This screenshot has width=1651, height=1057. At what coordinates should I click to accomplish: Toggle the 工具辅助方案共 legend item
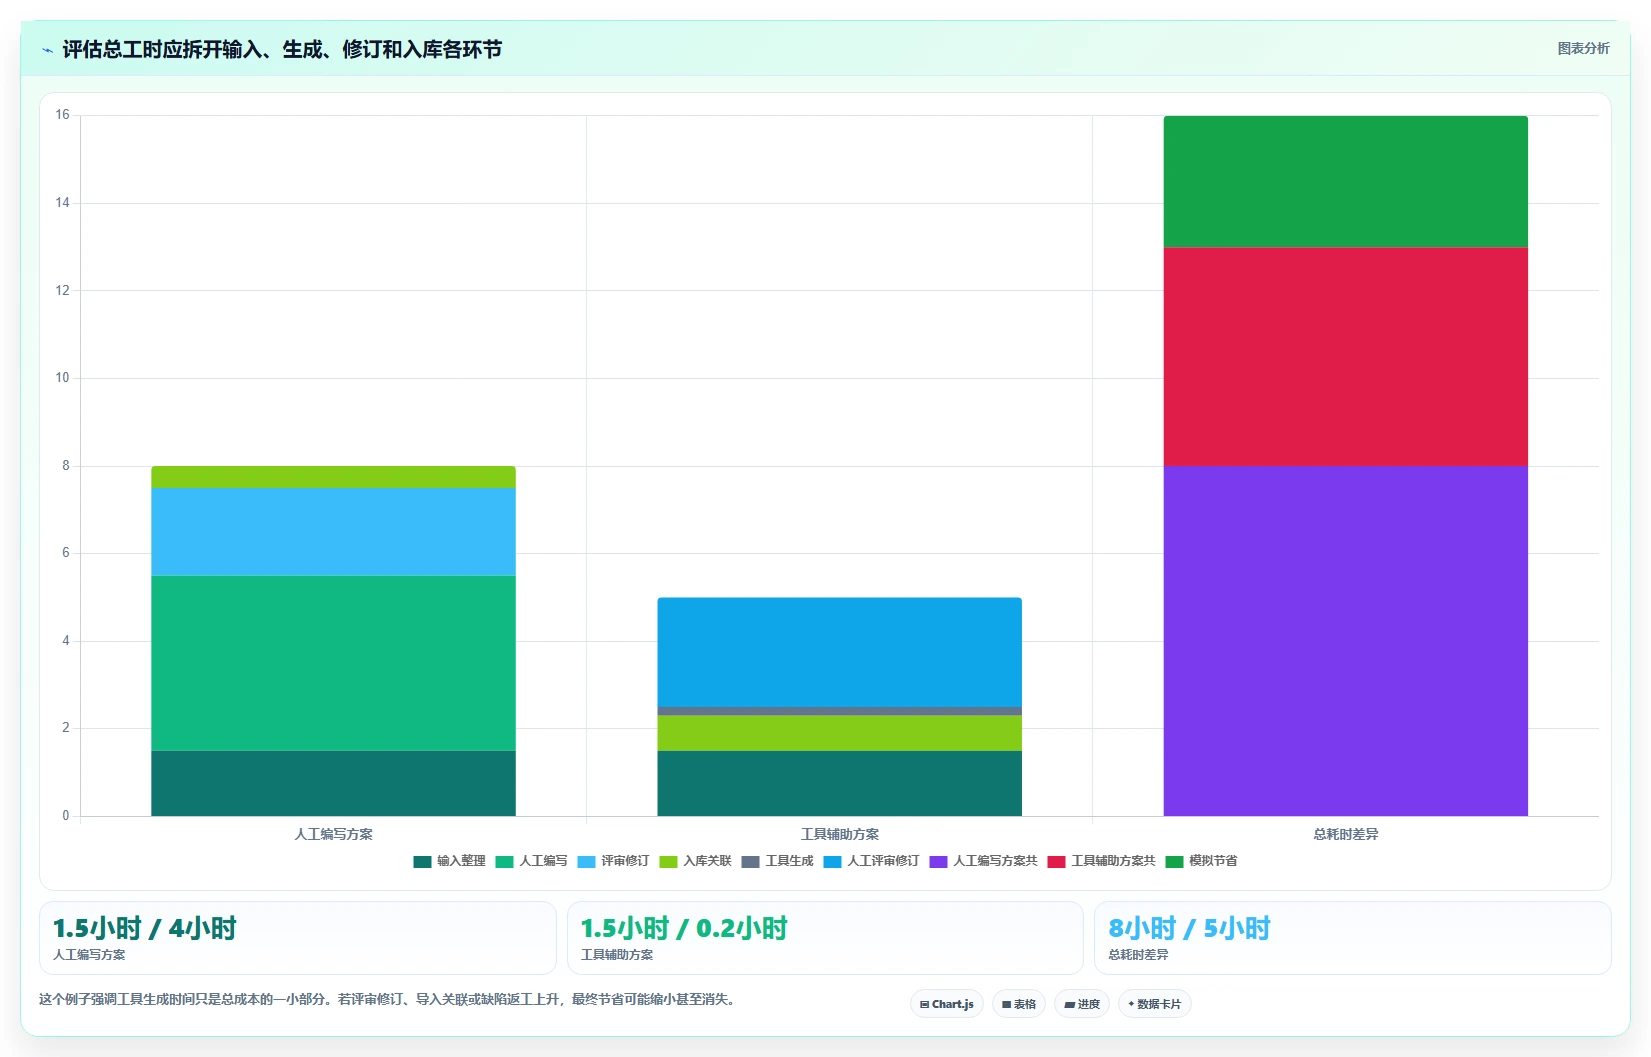point(1101,861)
